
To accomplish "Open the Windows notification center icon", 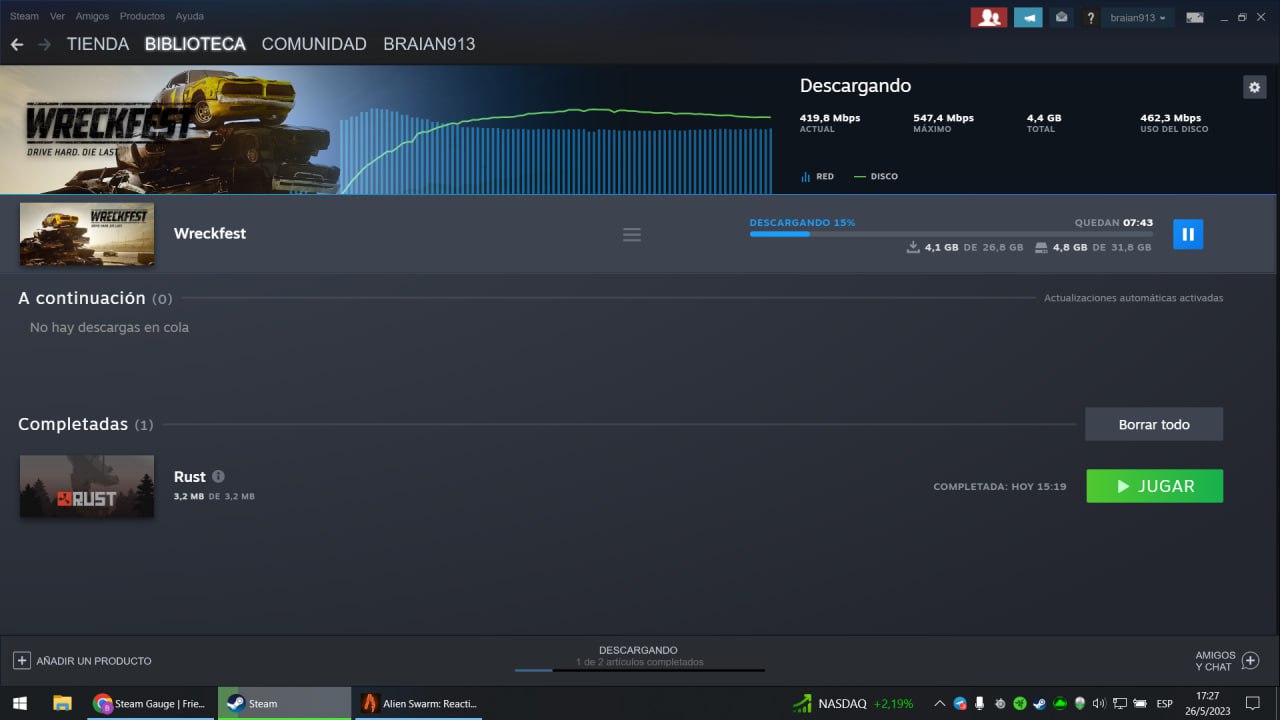I will (x=1252, y=703).
